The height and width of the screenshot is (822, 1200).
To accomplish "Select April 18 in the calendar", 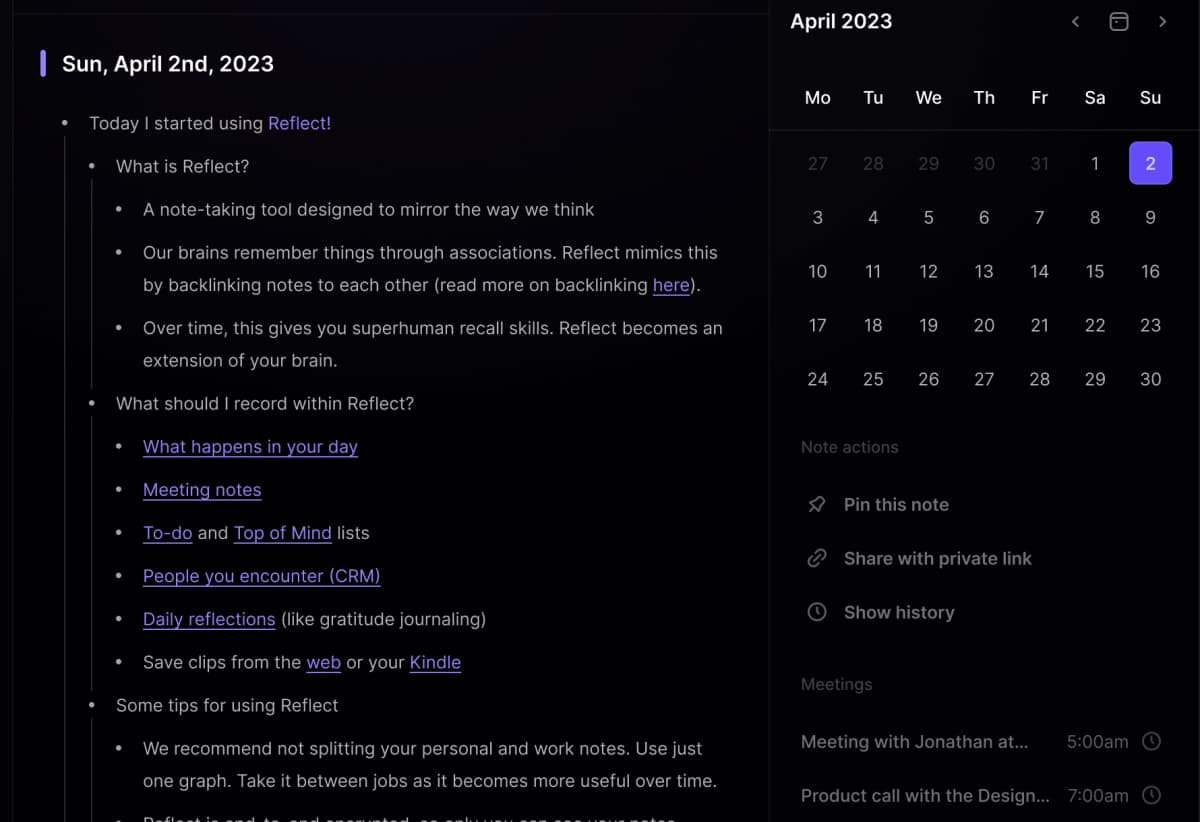I will [873, 325].
